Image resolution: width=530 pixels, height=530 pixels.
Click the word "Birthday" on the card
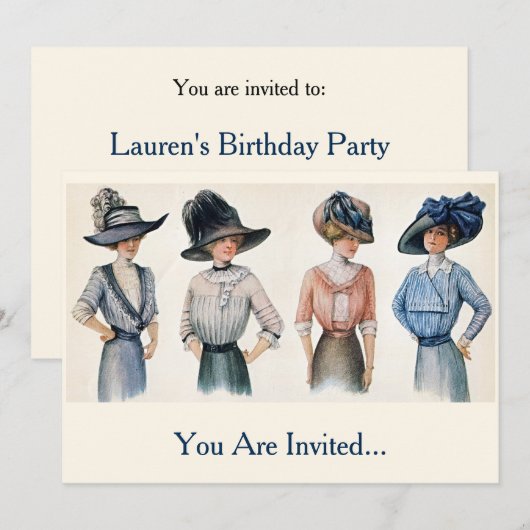(268, 145)
